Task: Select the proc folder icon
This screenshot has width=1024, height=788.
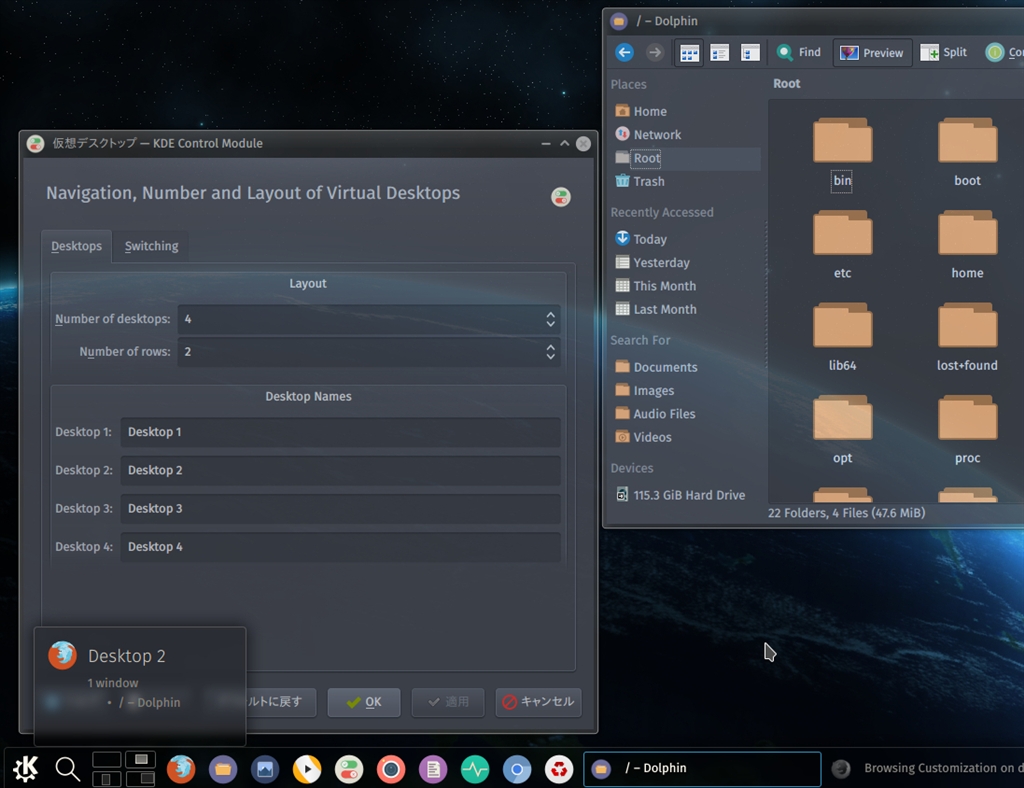Action: tap(967, 418)
